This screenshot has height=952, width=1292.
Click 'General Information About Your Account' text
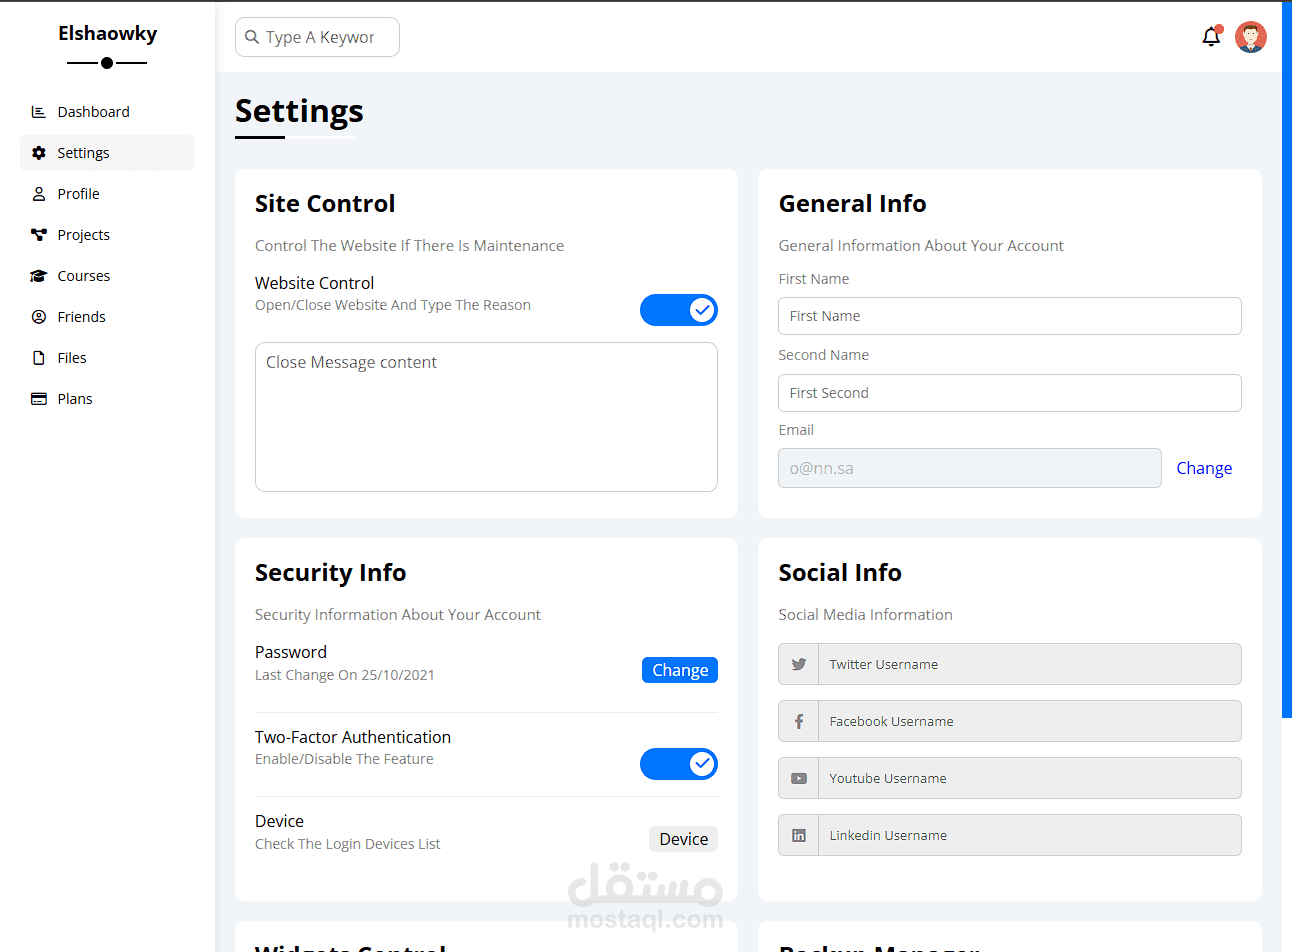(x=921, y=246)
